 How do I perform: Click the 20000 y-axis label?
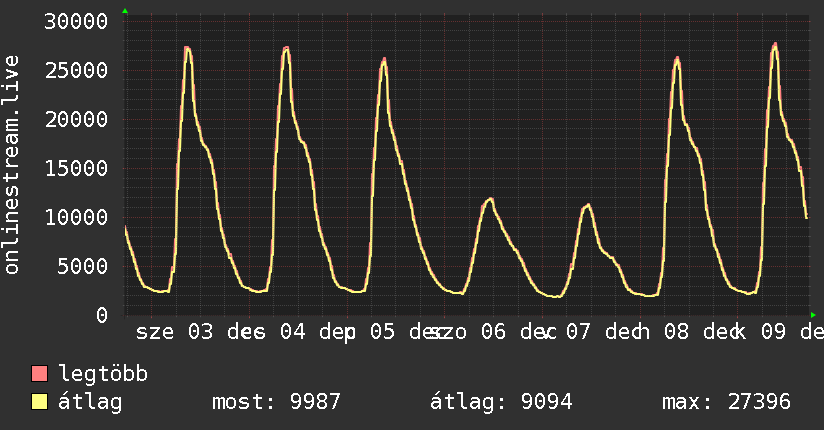(x=76, y=119)
